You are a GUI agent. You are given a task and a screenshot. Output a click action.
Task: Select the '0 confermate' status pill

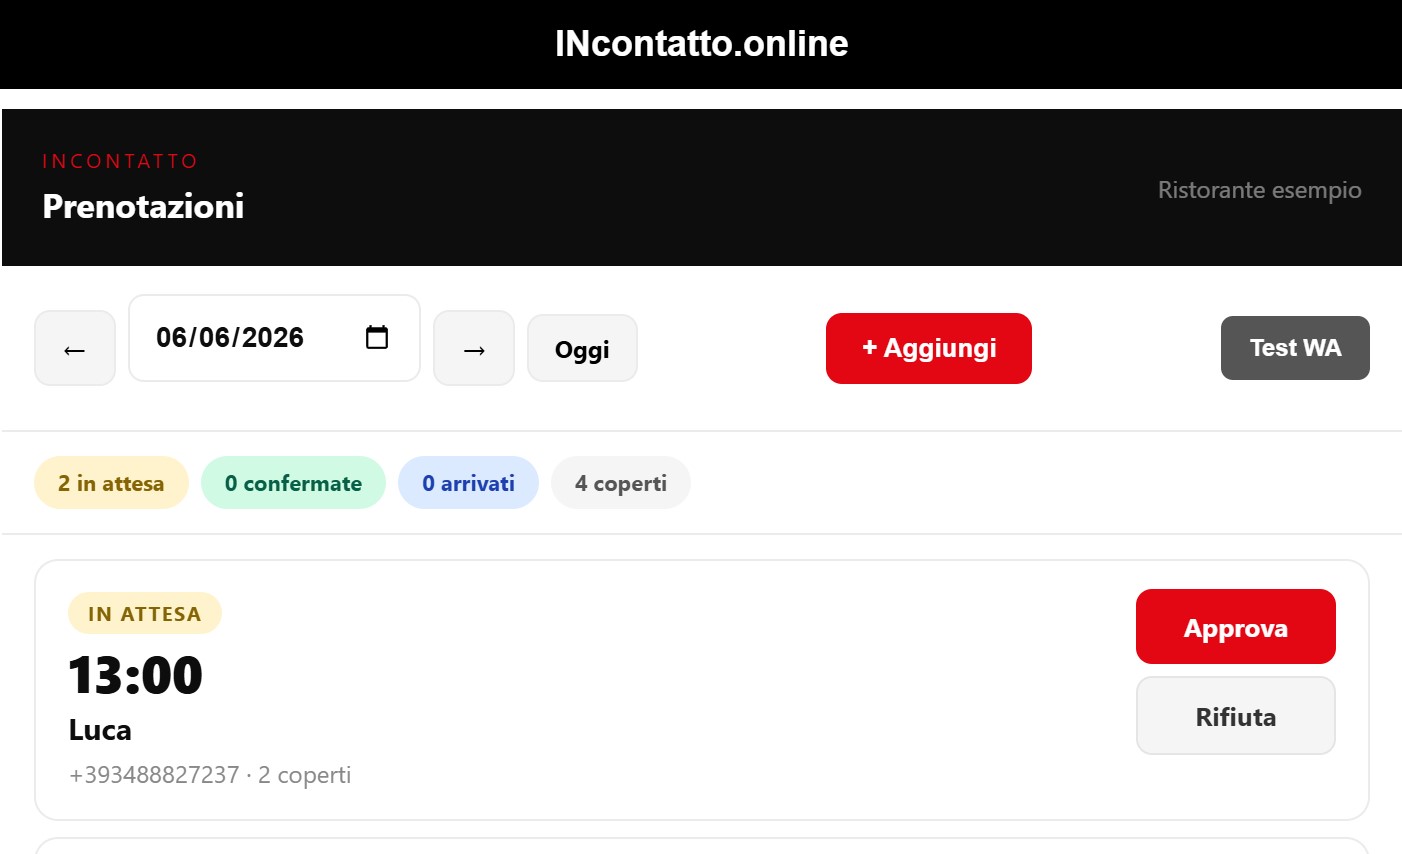[293, 483]
